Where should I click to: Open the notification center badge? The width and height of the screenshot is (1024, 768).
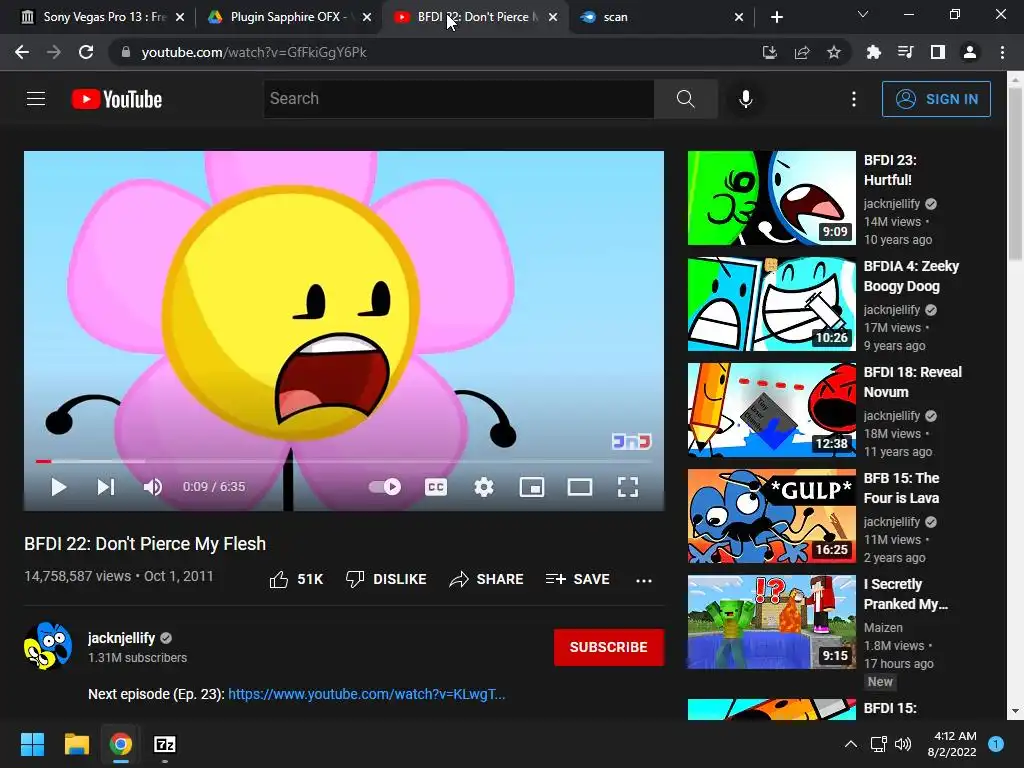coord(996,744)
